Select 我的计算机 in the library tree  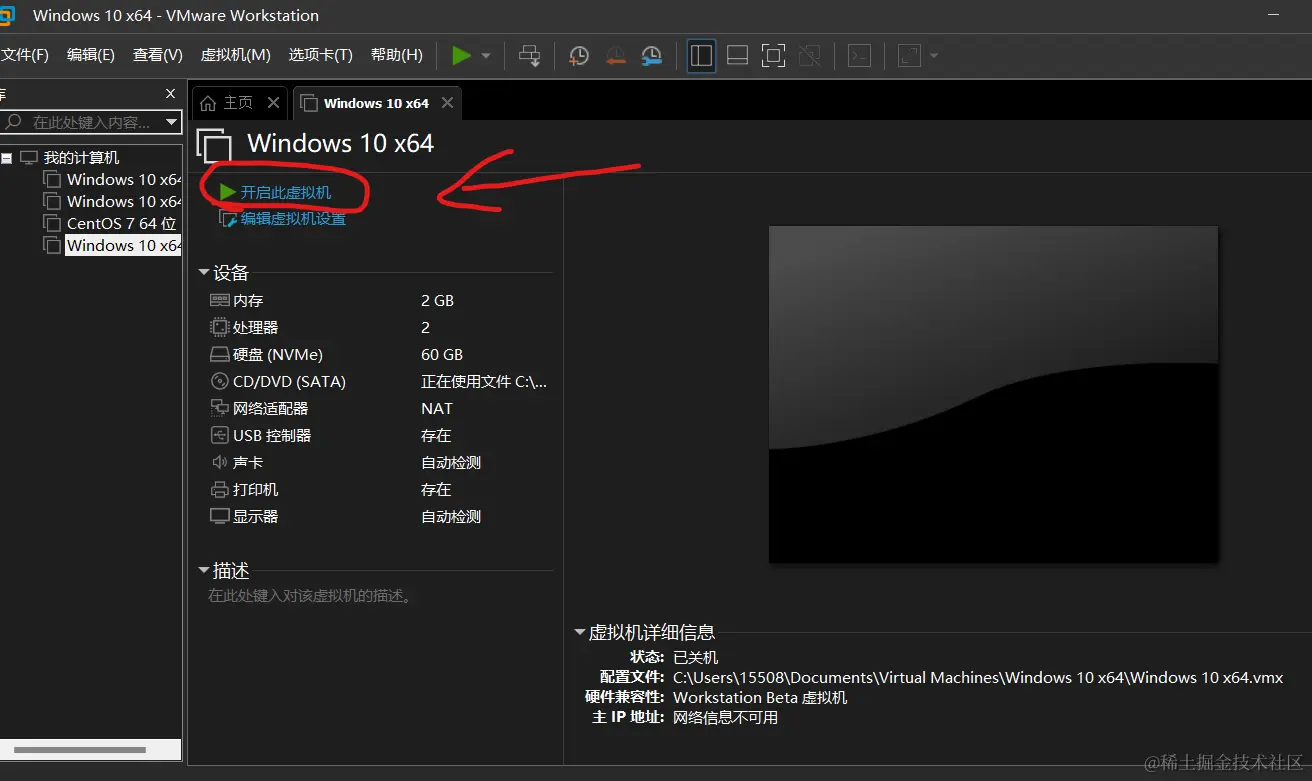[81, 158]
